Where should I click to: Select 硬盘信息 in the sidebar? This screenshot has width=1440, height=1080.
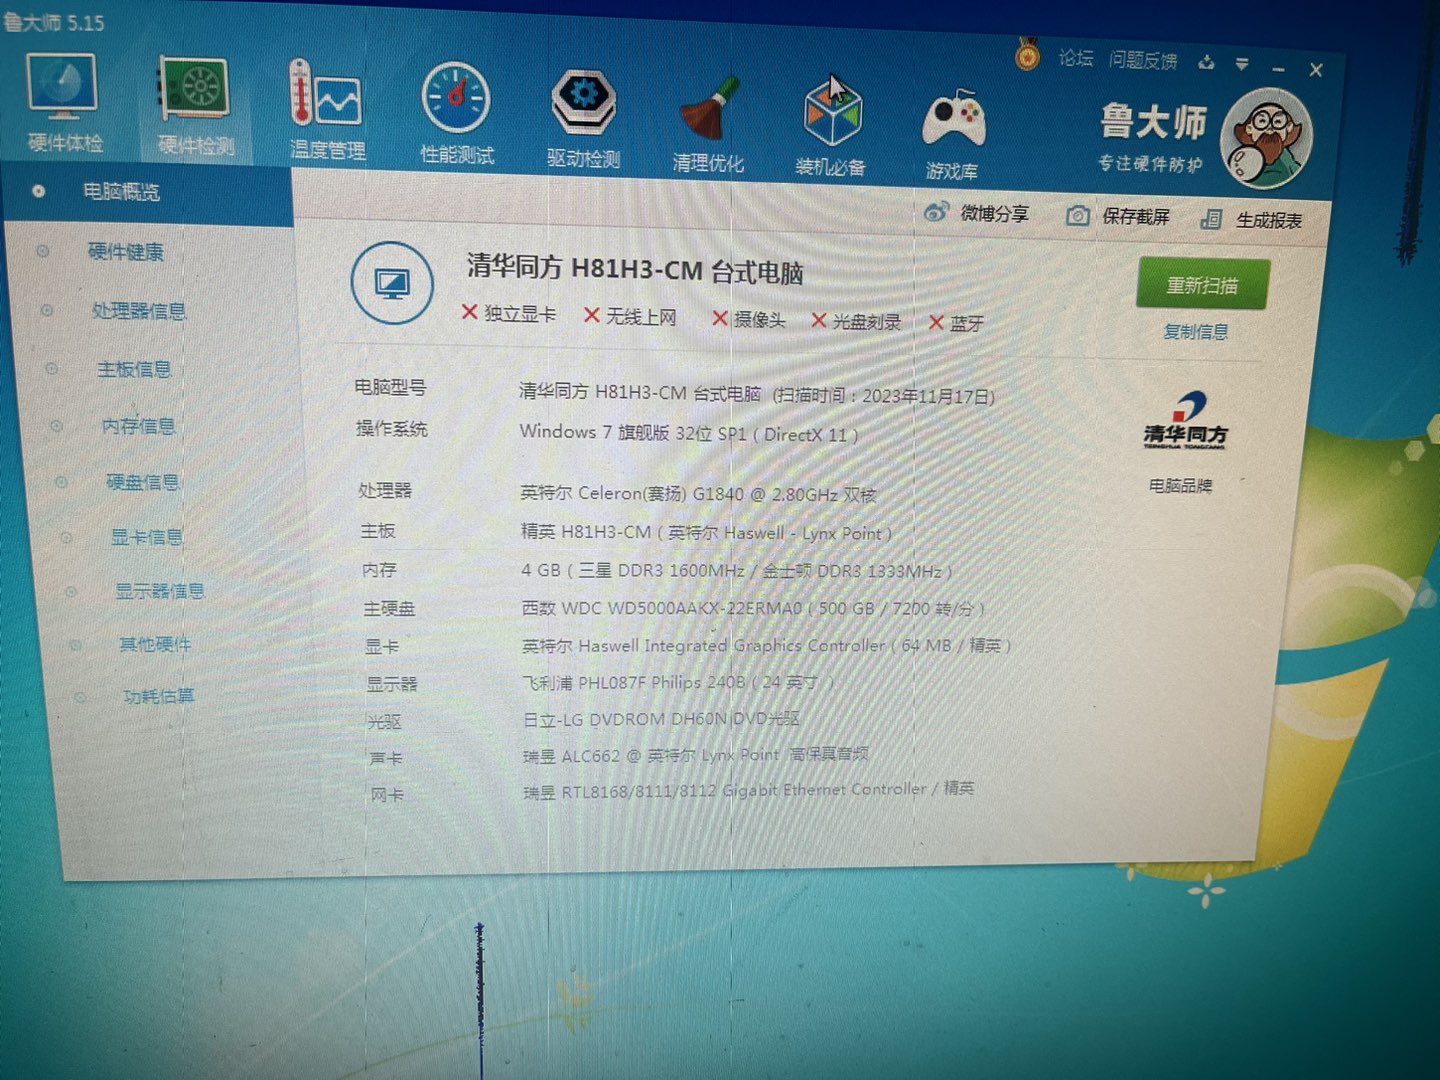pyautogui.click(x=142, y=483)
